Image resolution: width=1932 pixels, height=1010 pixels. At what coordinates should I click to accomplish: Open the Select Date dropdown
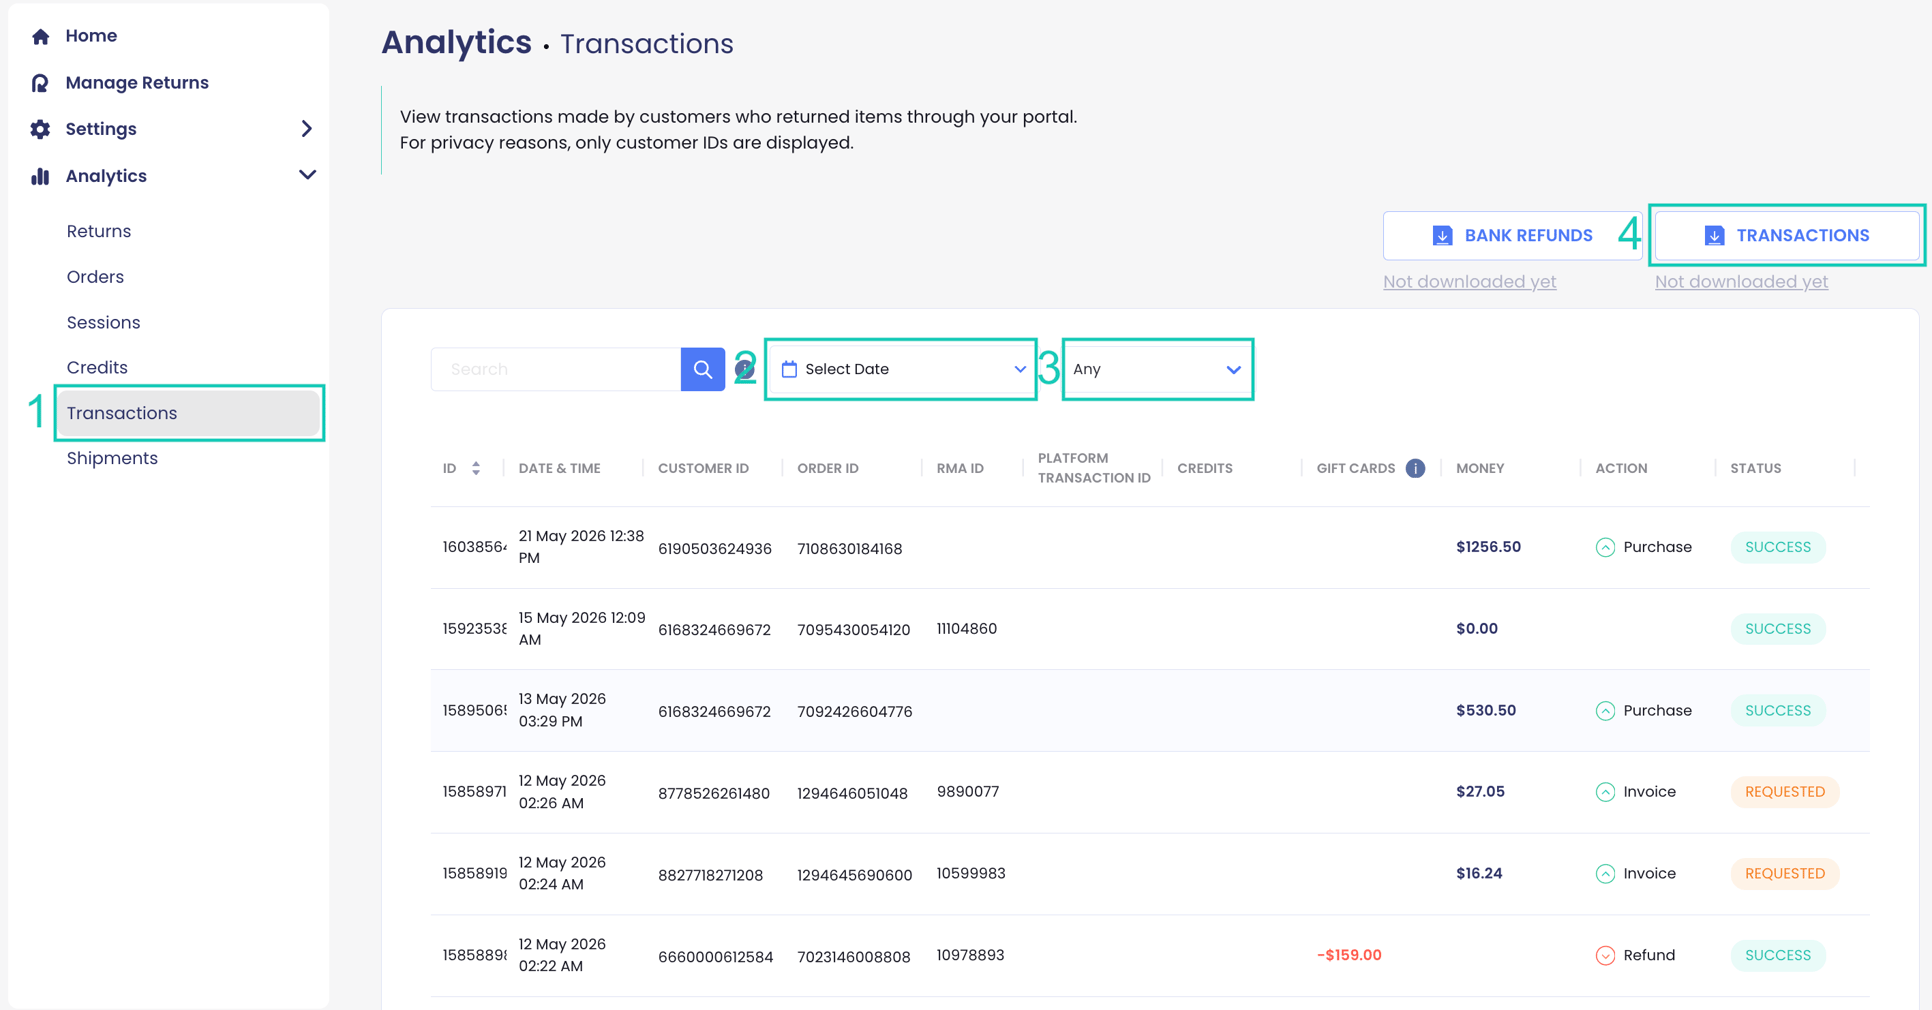tap(901, 369)
